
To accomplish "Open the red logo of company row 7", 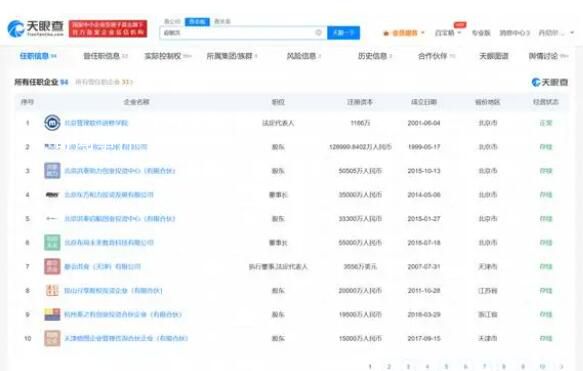I will click(52, 267).
